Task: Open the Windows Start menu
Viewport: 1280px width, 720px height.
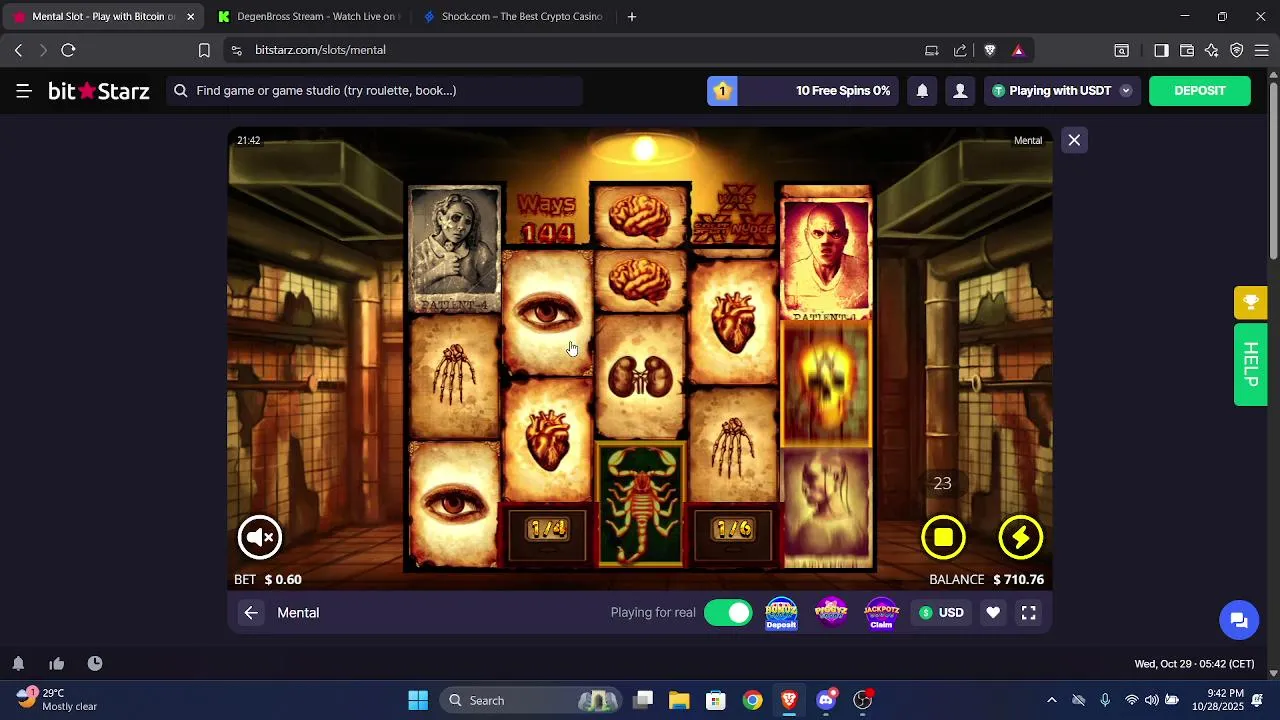Action: [x=418, y=700]
